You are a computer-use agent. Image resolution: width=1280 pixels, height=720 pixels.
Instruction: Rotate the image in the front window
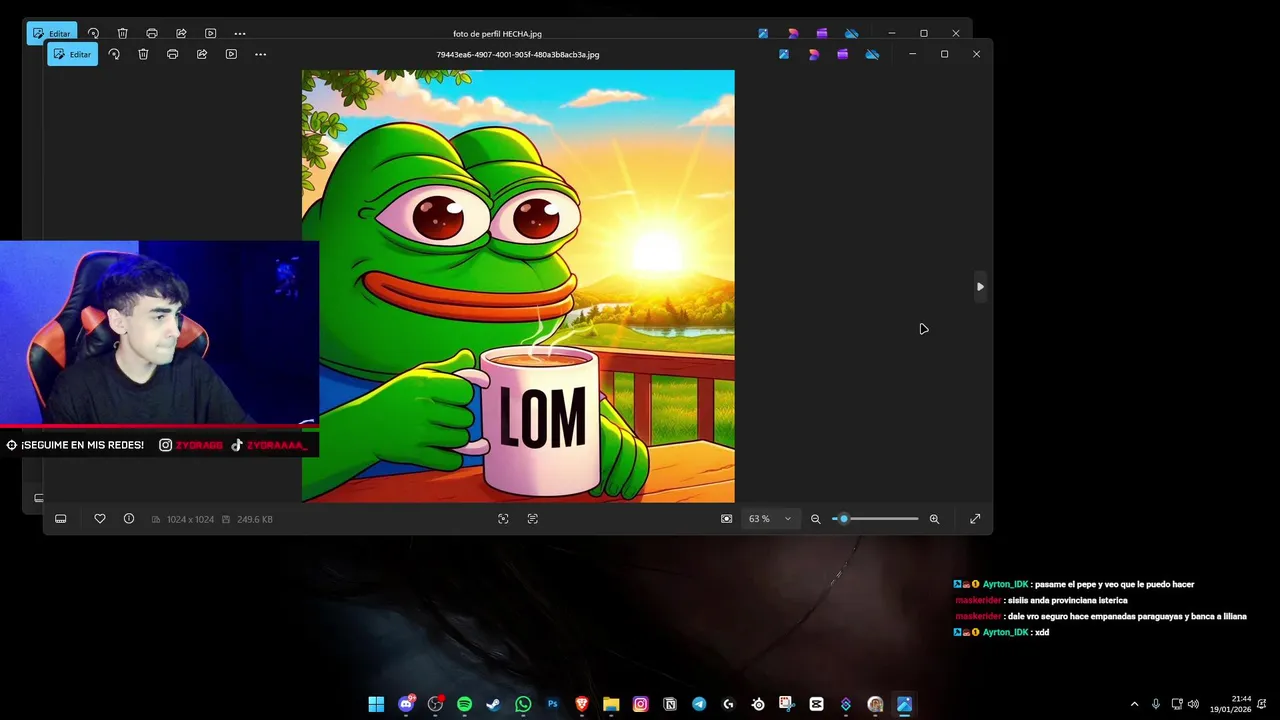click(114, 54)
